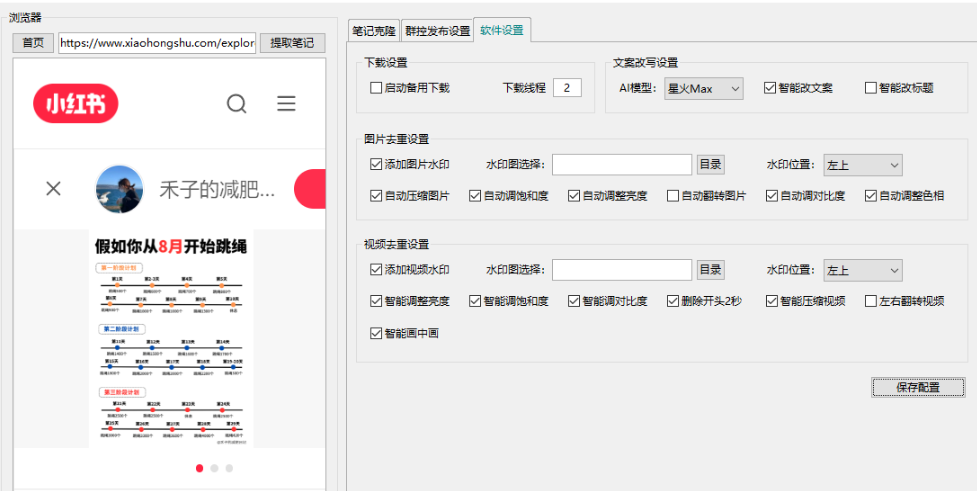Enable the 启动备用下载 checkbox

pos(377,88)
